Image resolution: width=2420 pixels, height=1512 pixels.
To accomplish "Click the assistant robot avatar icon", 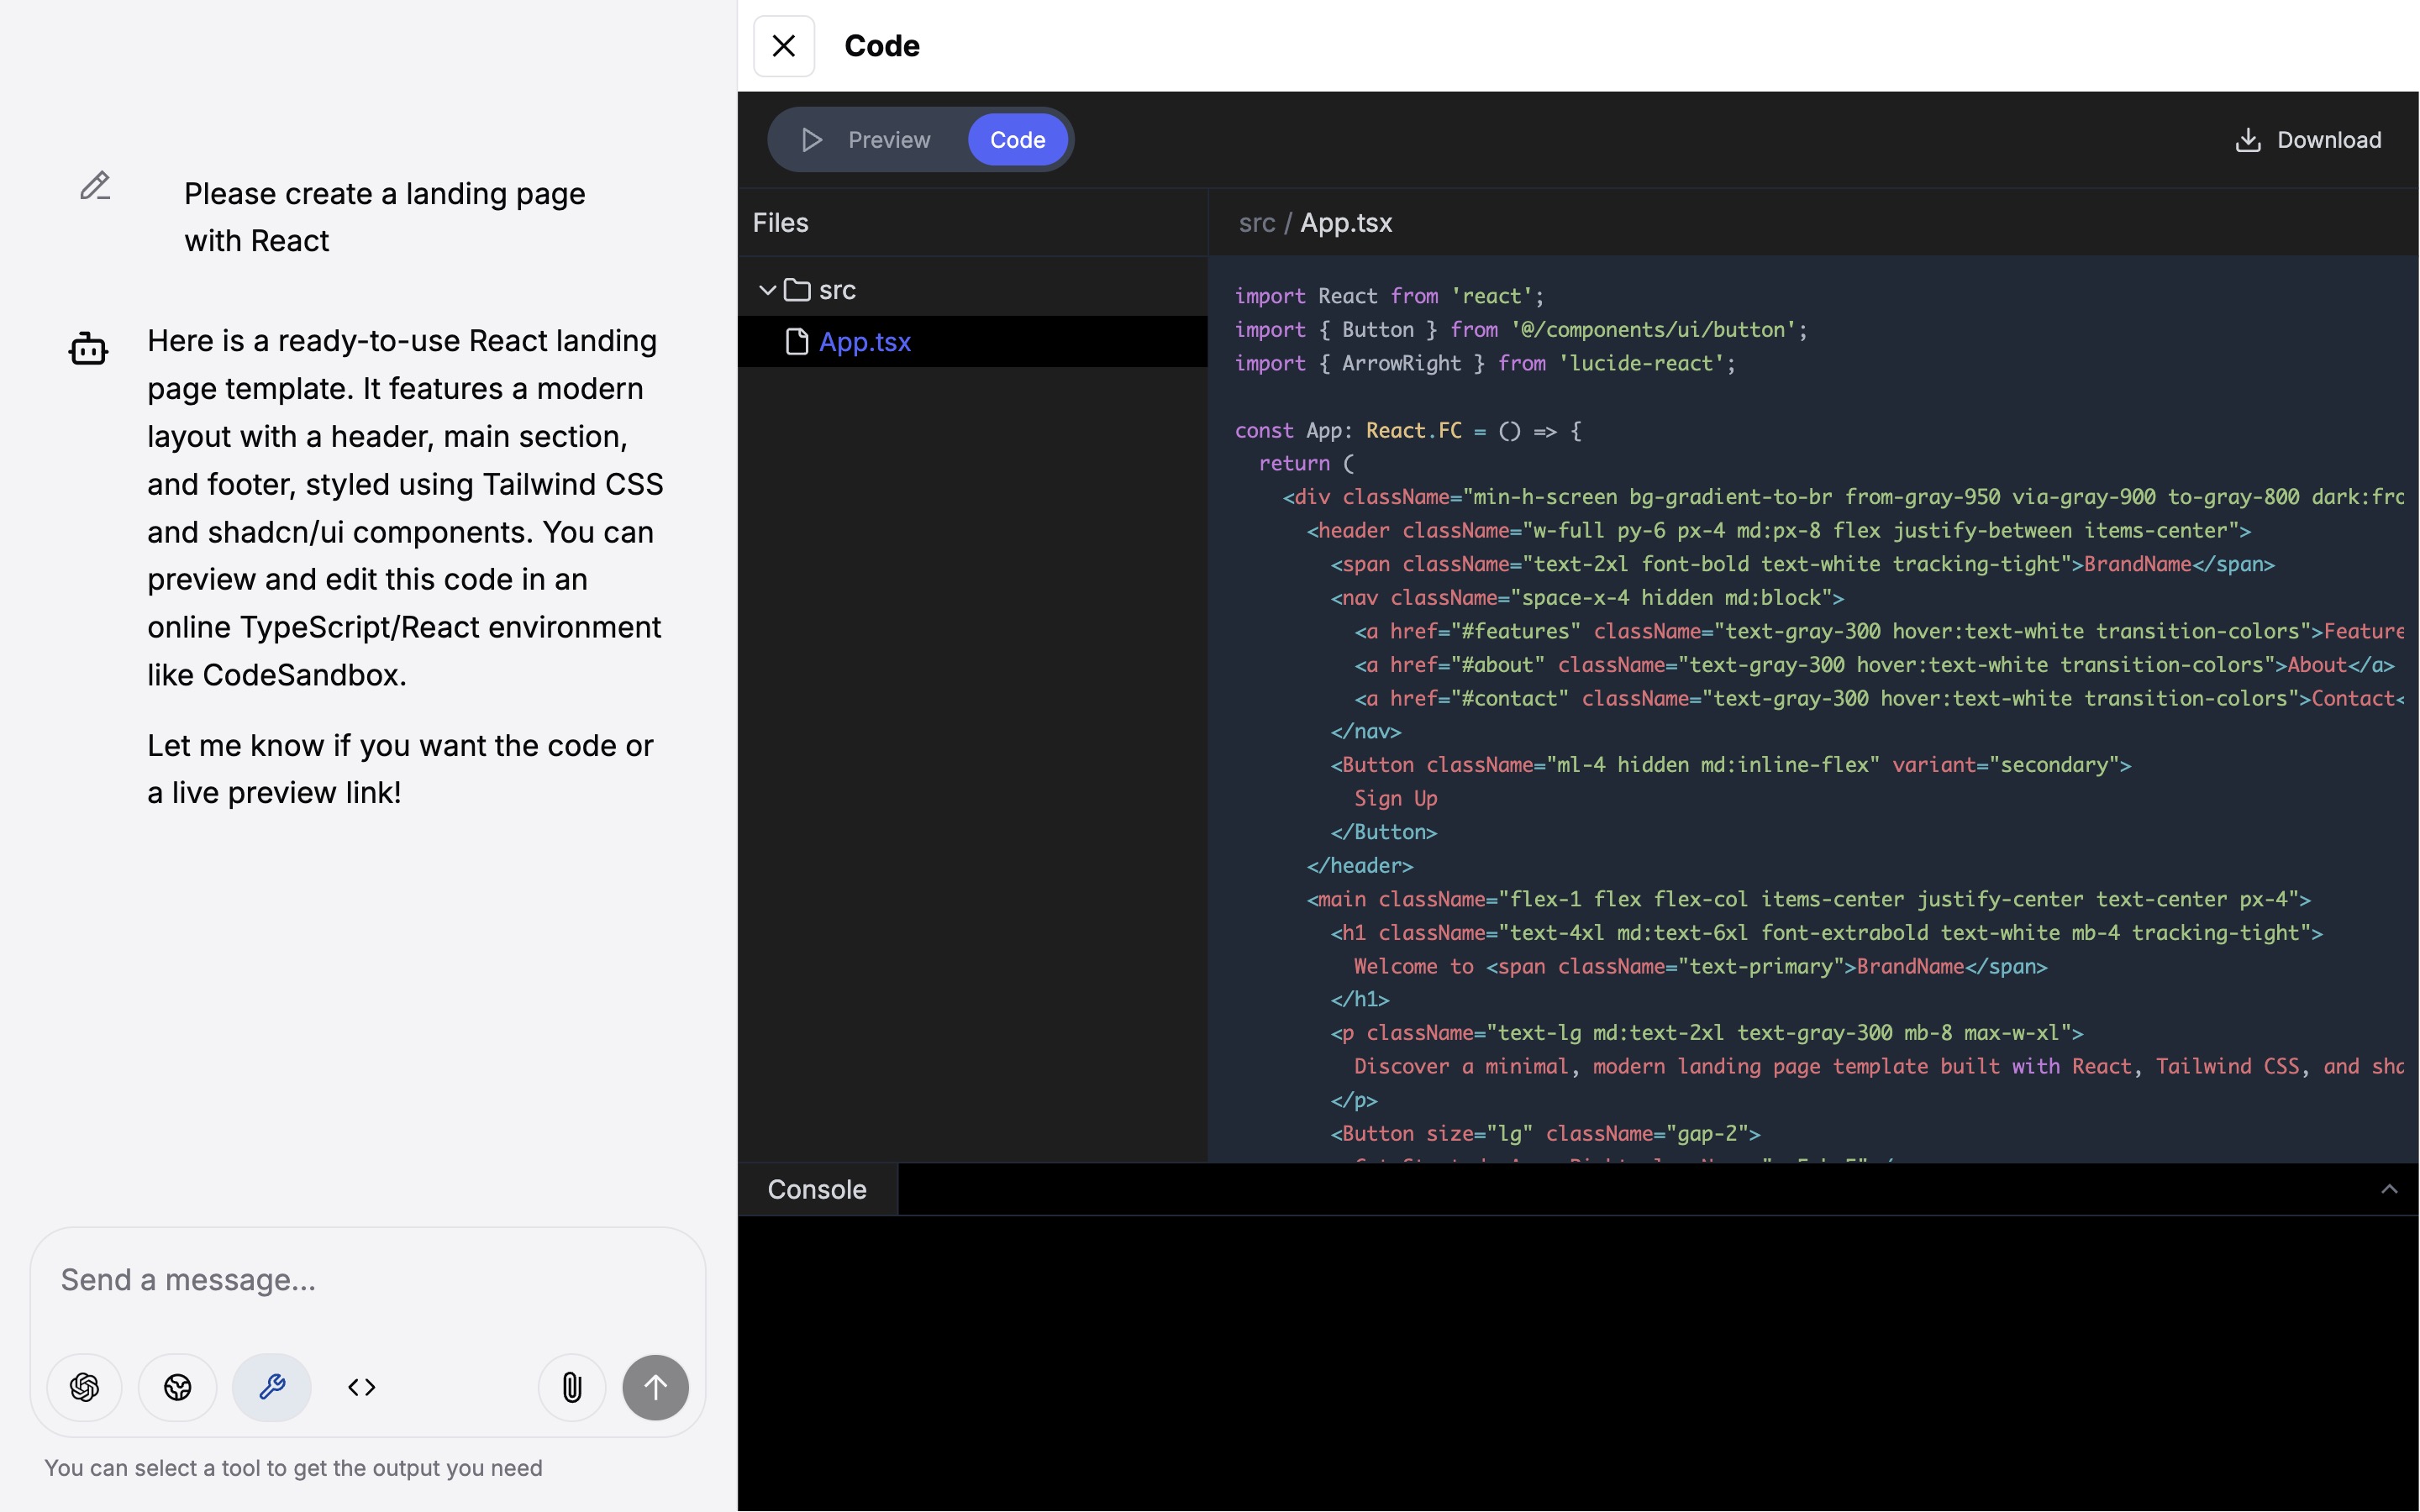I will click(x=88, y=348).
